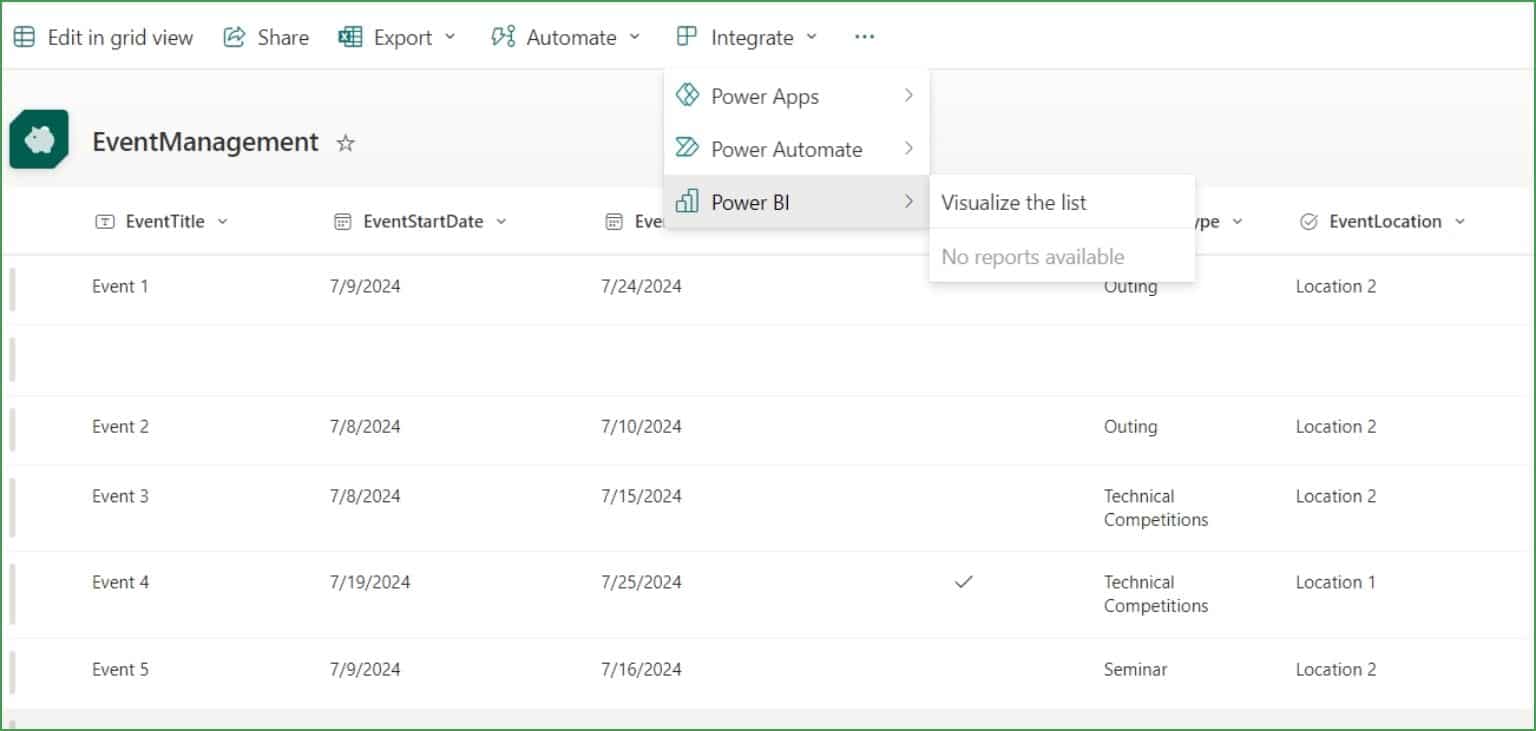Click the Edit in grid view icon
Image resolution: width=1536 pixels, height=731 pixels.
pos(23,37)
